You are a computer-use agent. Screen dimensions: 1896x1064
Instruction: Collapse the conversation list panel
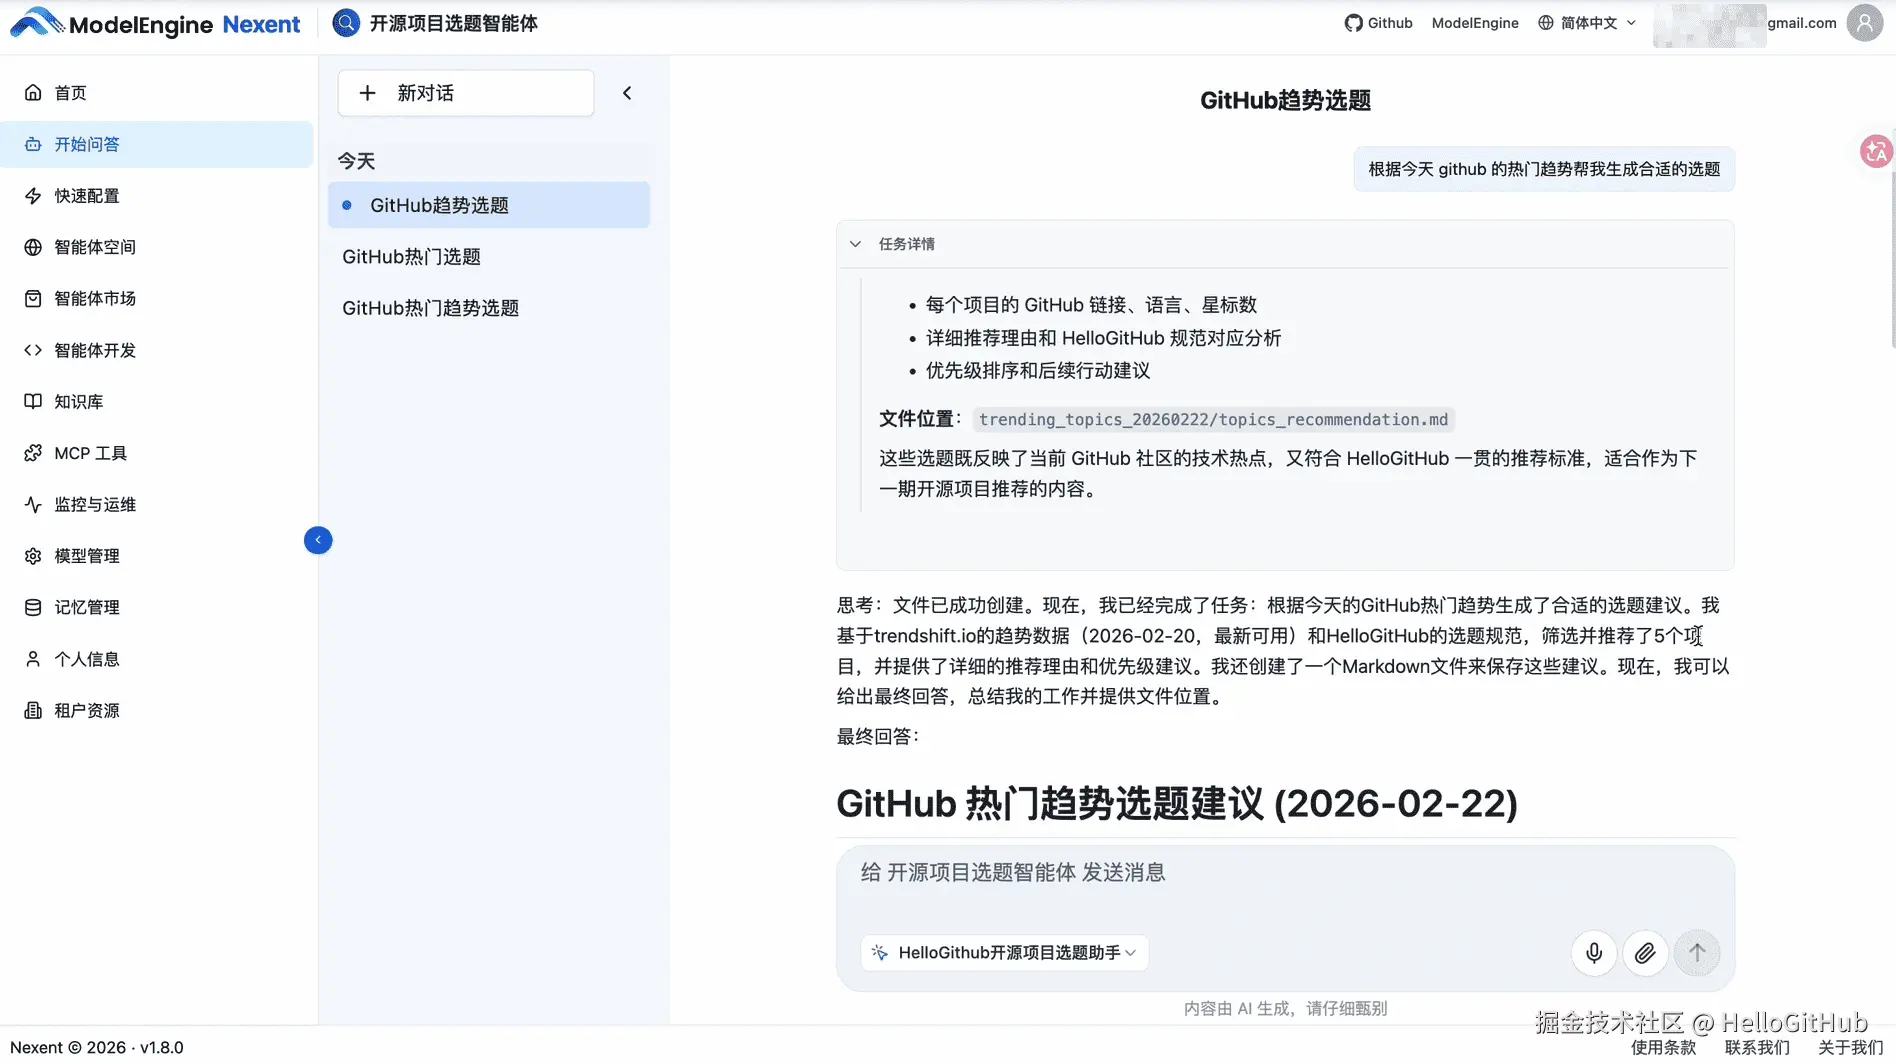pyautogui.click(x=627, y=93)
